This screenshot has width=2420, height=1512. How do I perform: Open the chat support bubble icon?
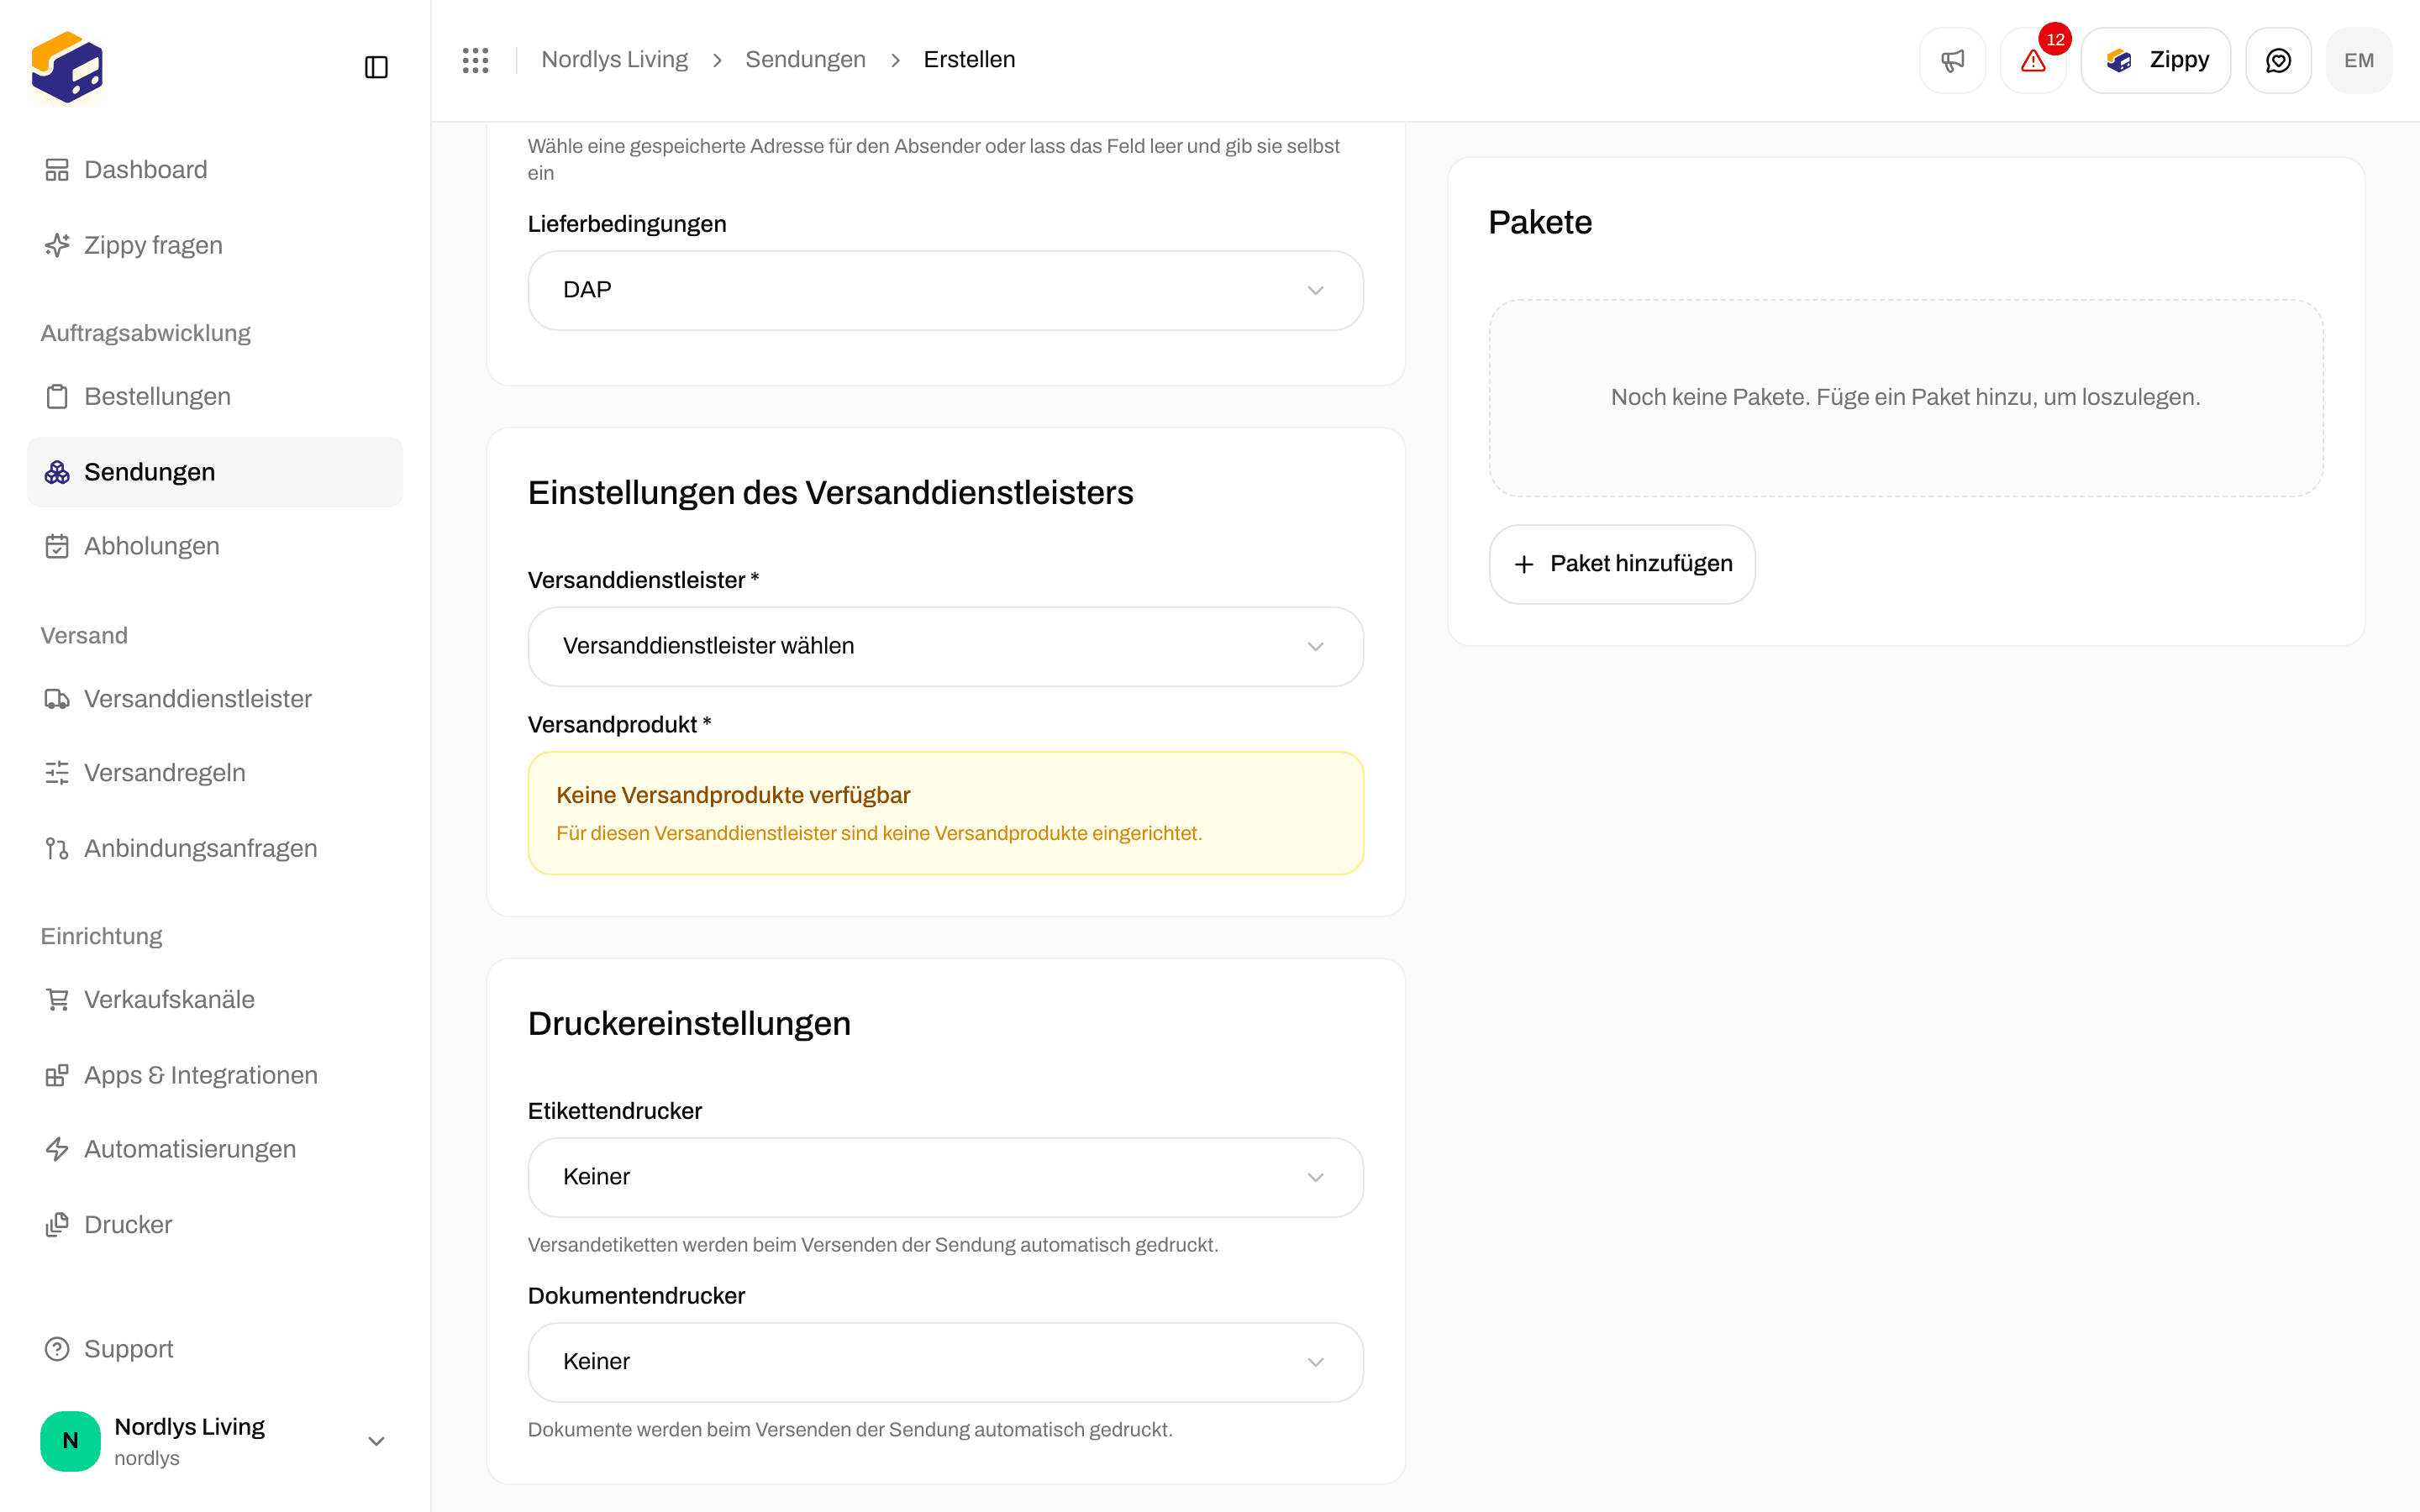[x=2278, y=60]
